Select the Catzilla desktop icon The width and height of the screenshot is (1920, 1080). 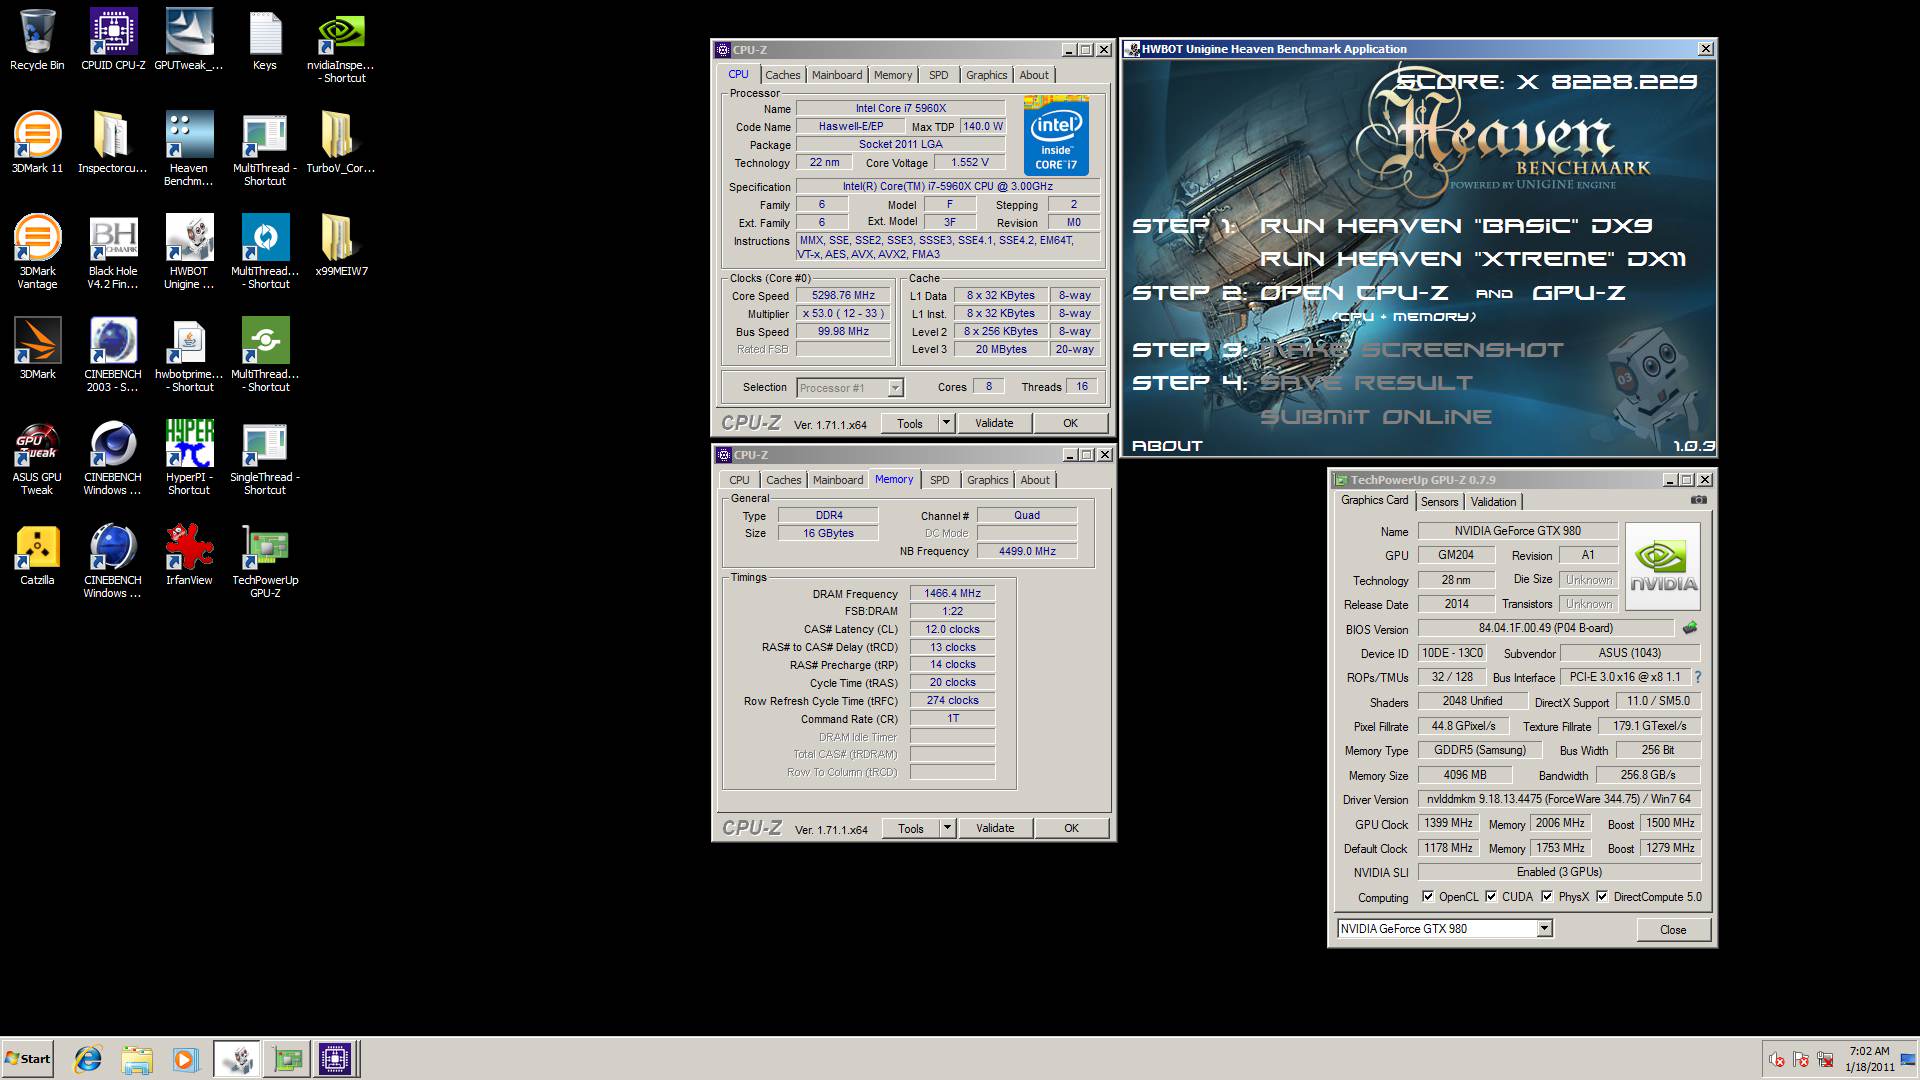click(37, 555)
